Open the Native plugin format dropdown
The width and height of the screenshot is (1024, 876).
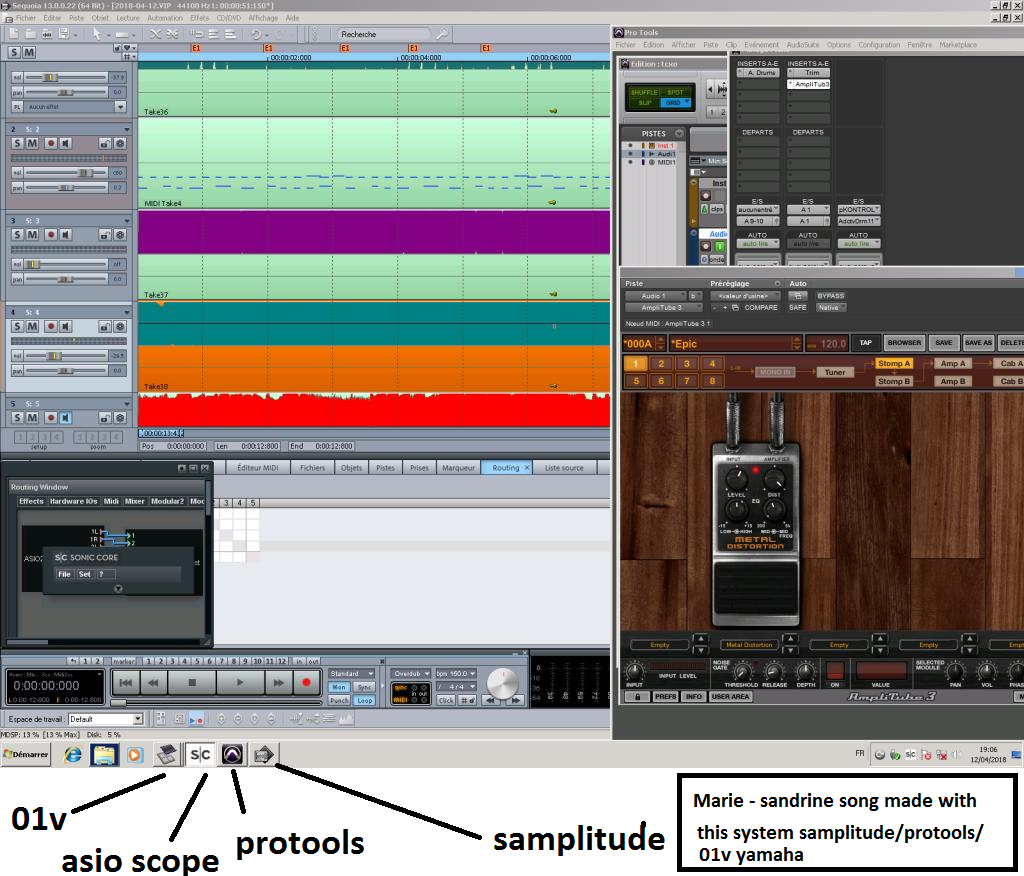[831, 308]
